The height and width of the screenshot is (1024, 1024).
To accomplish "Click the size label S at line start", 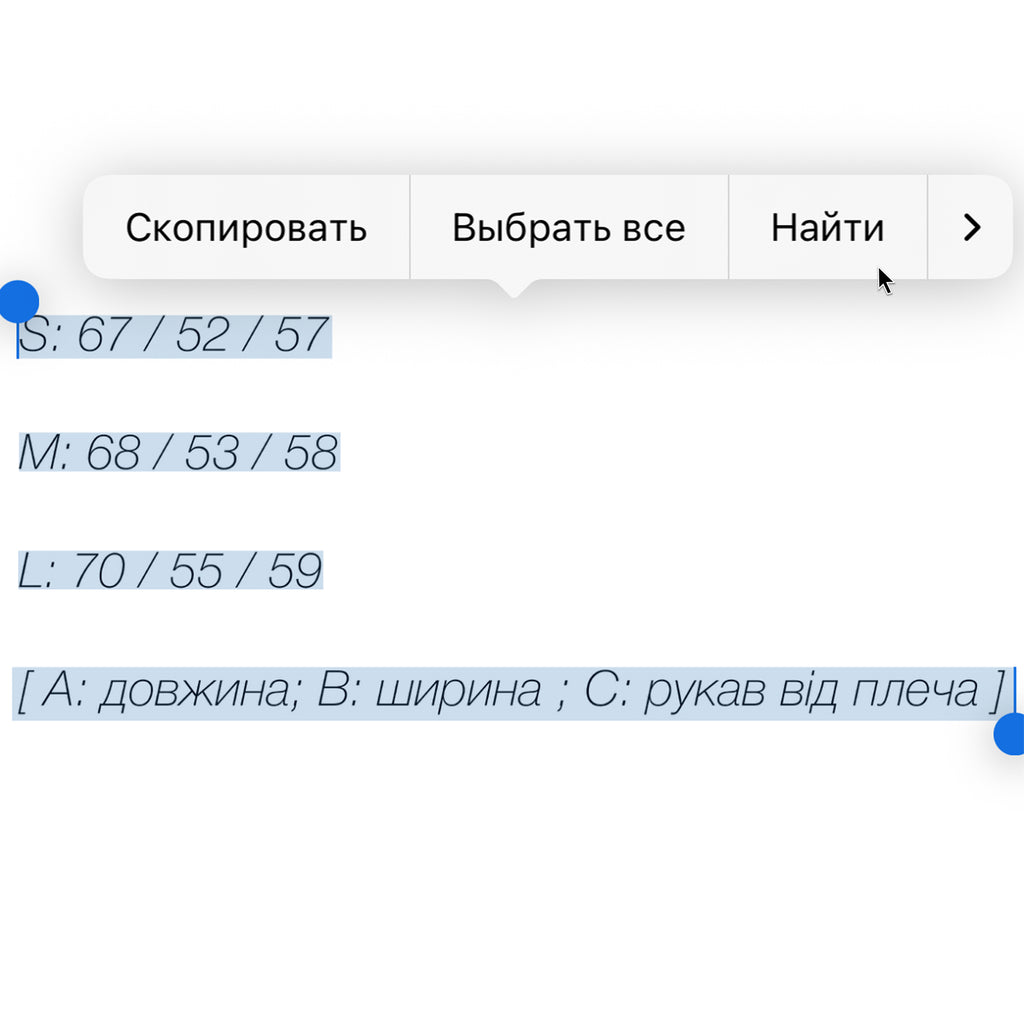I will [32, 336].
